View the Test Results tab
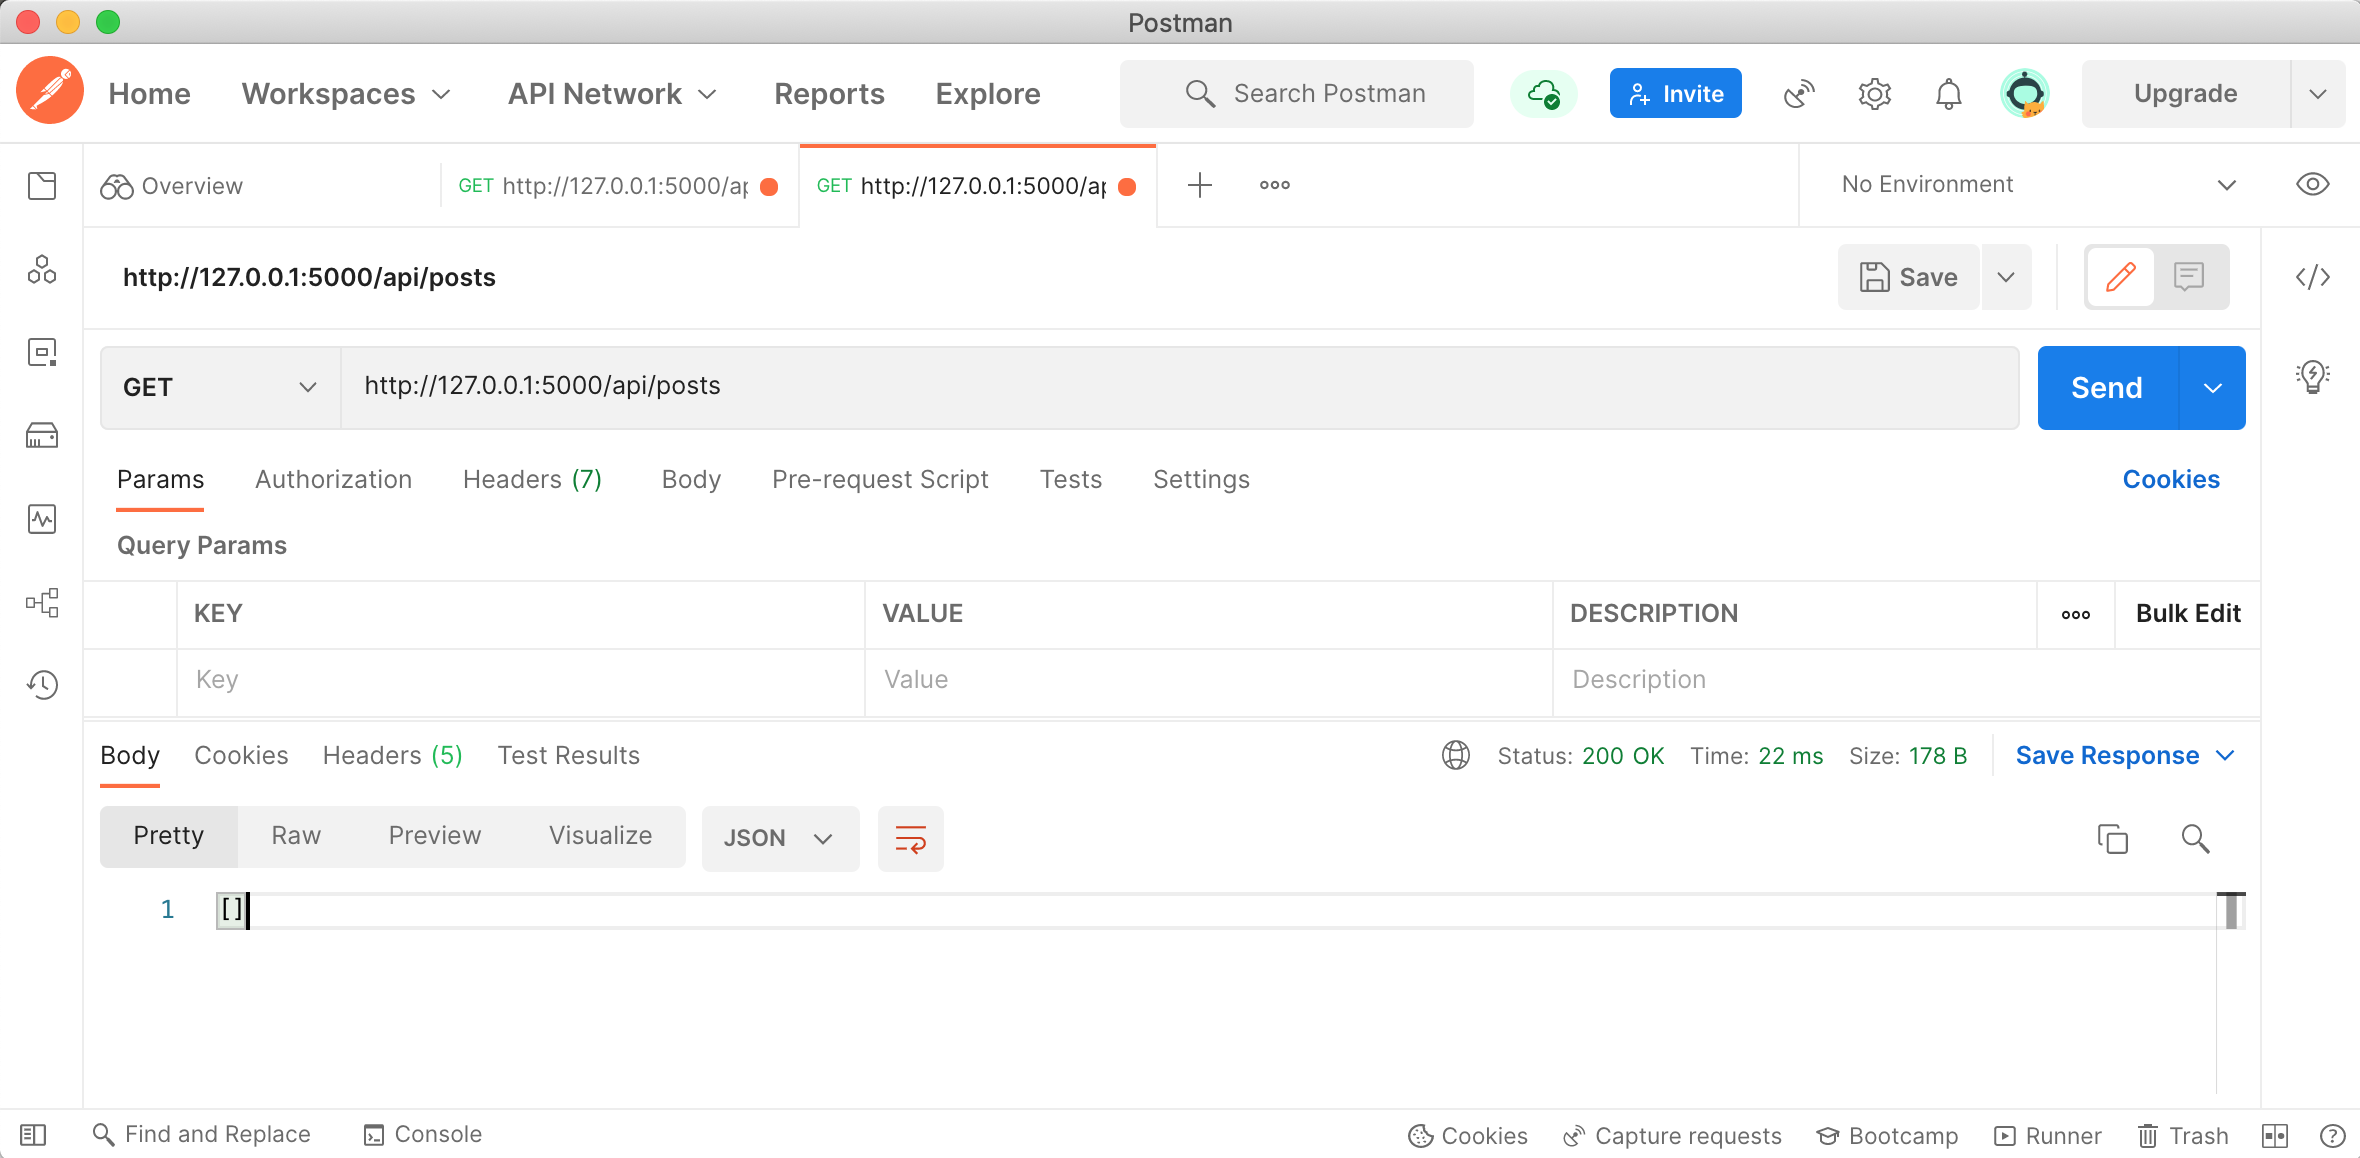This screenshot has height=1158, width=2360. [x=568, y=755]
